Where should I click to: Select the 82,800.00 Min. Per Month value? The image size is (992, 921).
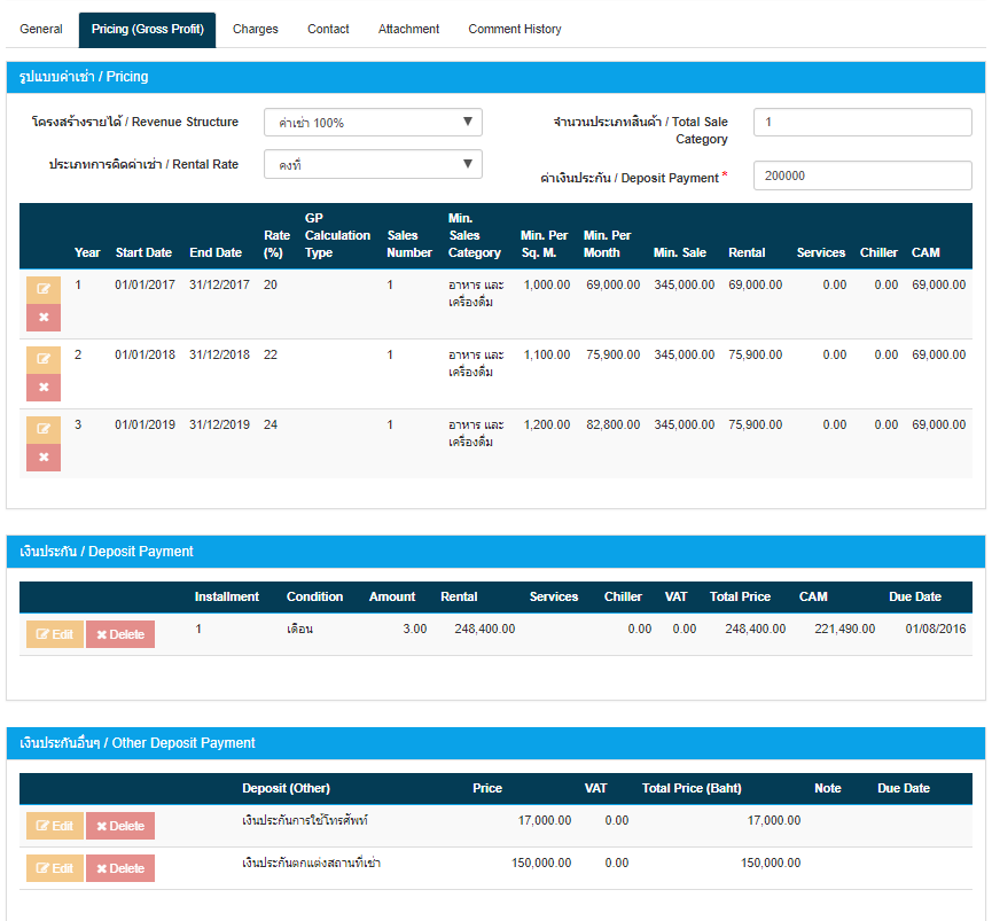coord(613,425)
